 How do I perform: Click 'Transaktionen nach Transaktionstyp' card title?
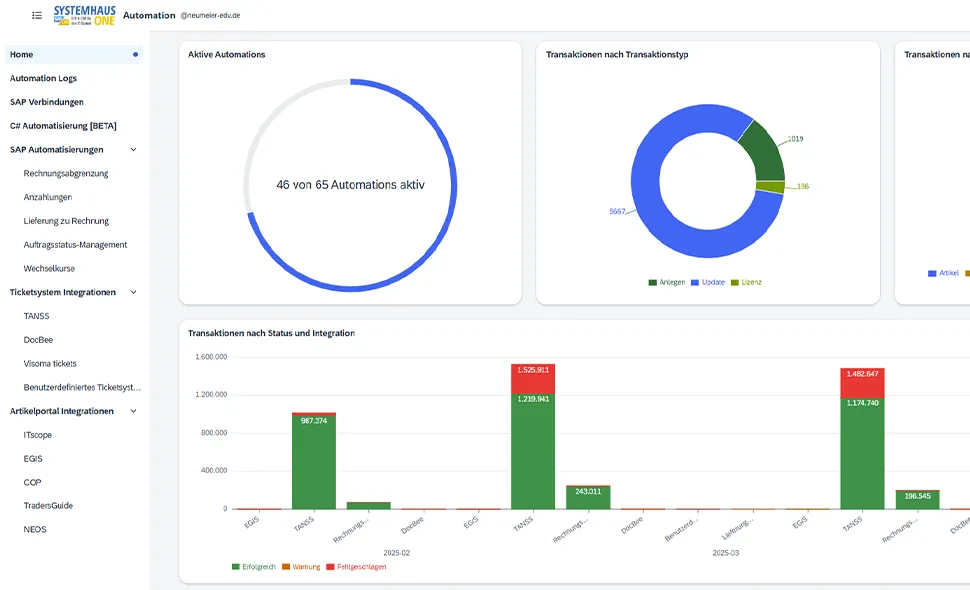point(617,54)
